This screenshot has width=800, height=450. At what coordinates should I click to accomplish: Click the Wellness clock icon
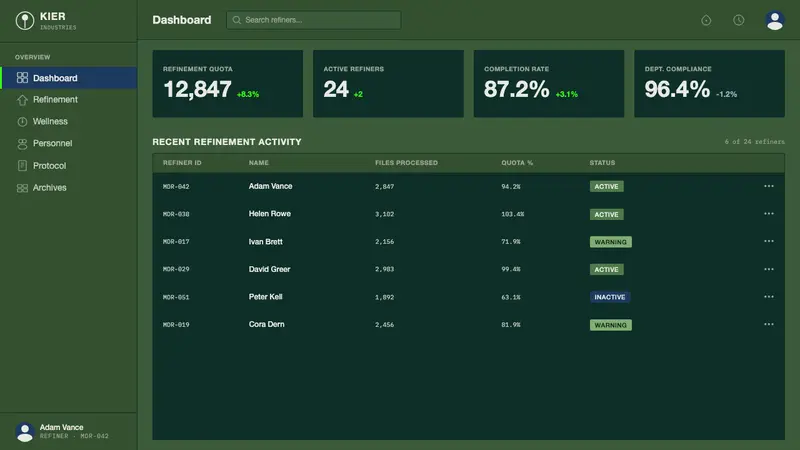click(x=22, y=122)
